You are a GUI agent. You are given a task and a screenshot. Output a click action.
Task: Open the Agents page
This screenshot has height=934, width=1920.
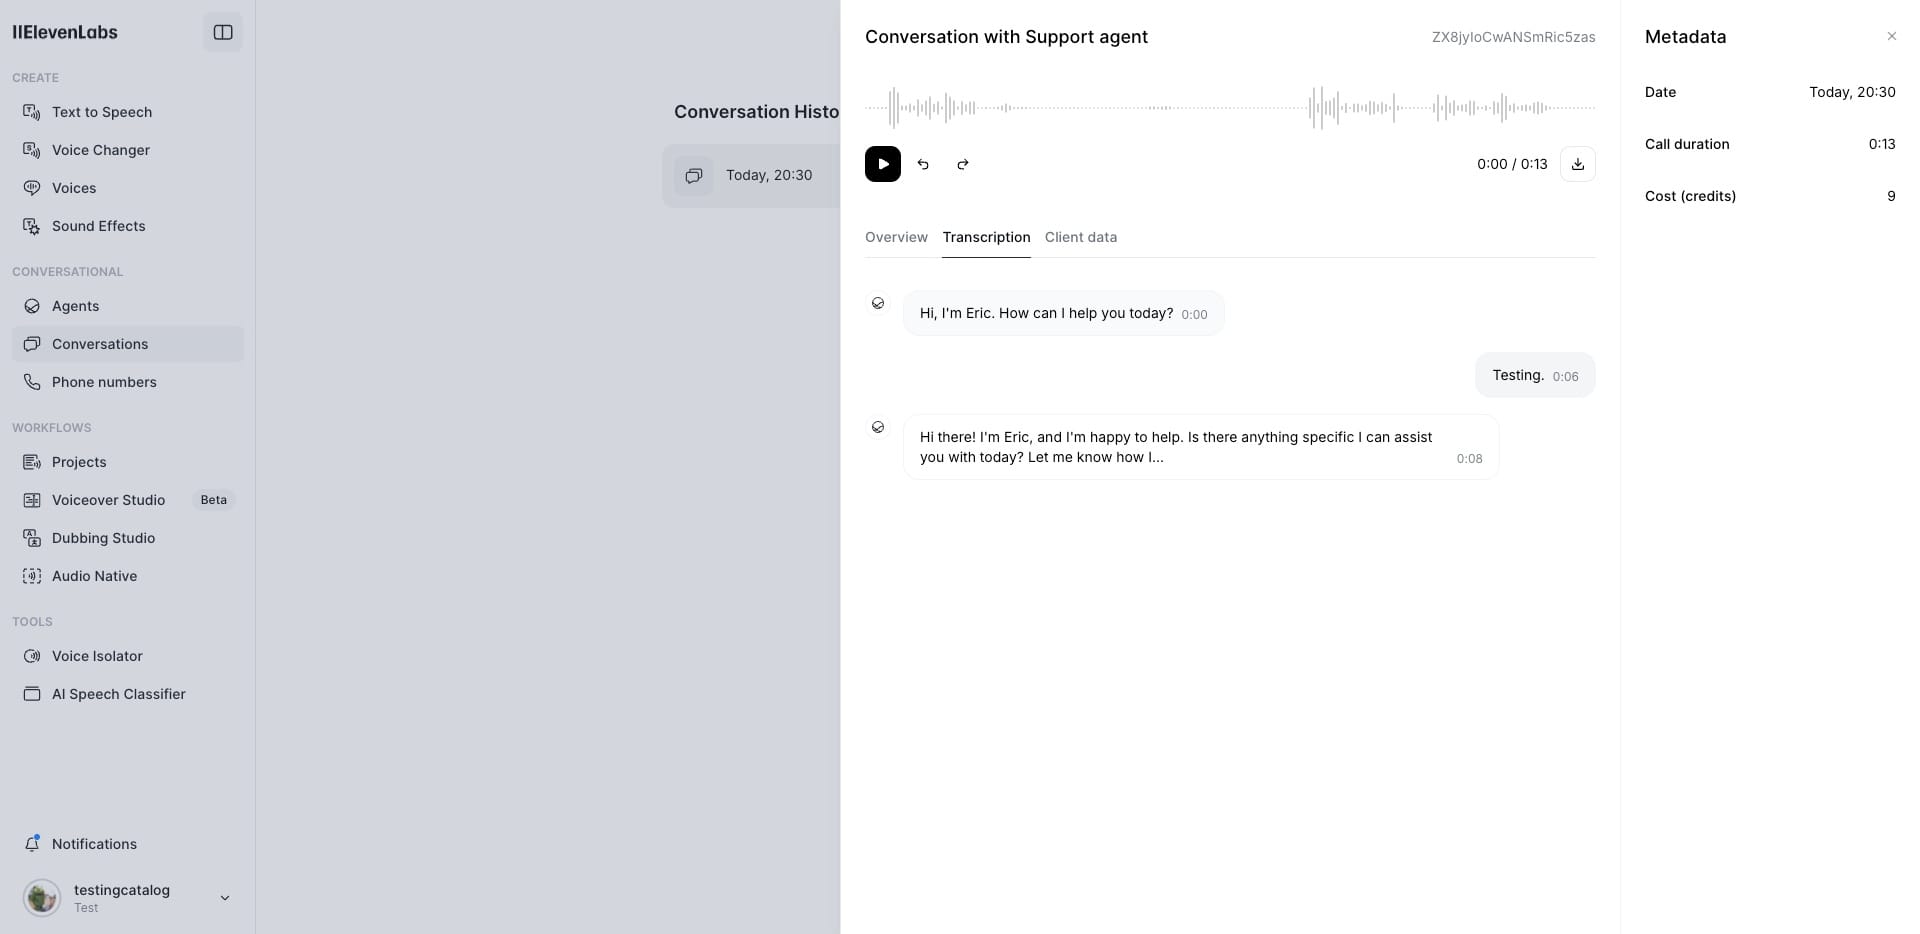point(128,306)
